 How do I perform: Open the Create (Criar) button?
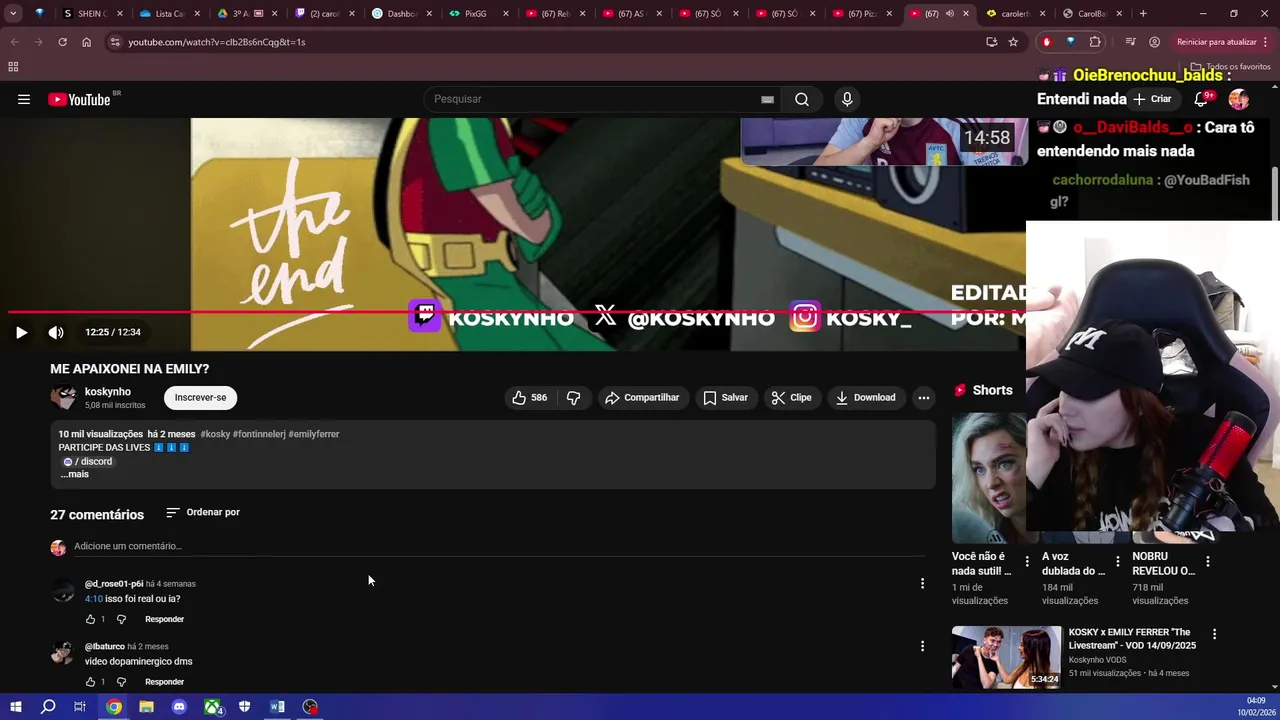click(1152, 99)
